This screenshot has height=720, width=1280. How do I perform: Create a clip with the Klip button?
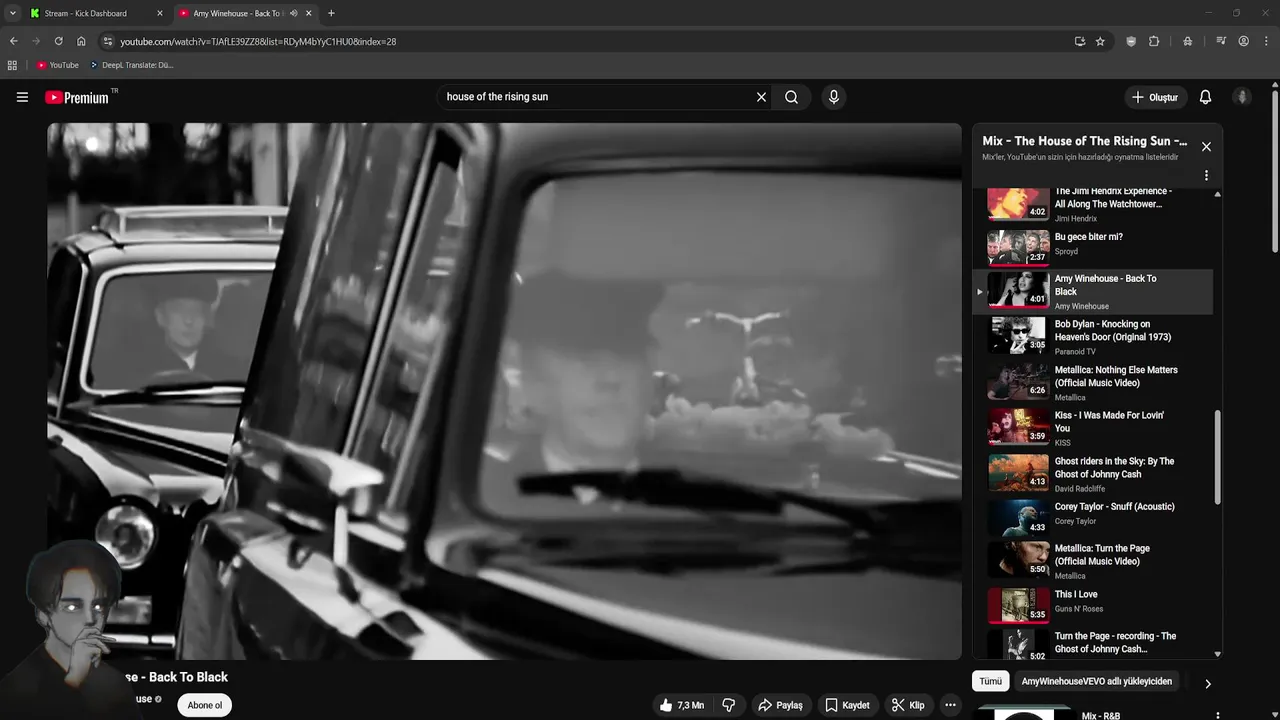(908, 705)
